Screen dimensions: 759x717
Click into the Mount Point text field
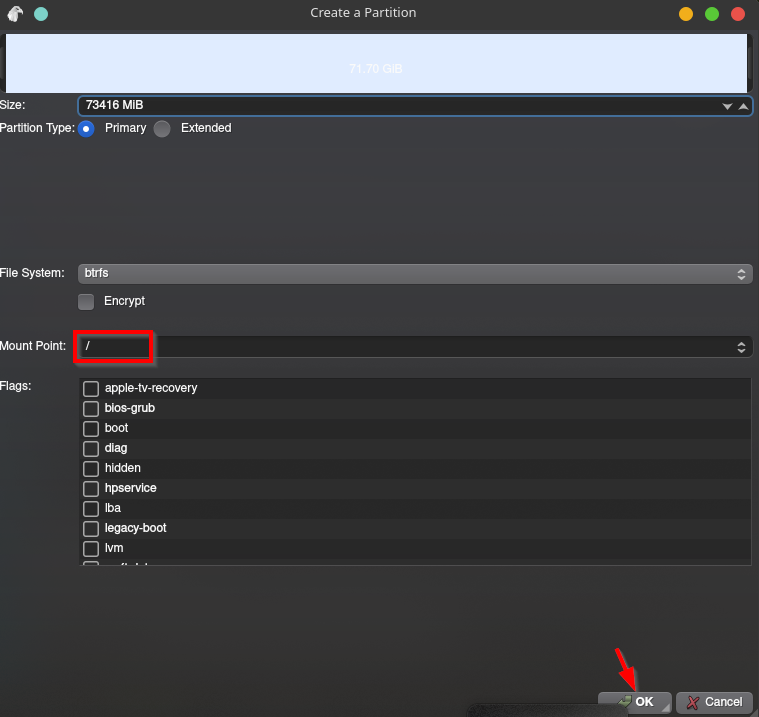pos(400,347)
